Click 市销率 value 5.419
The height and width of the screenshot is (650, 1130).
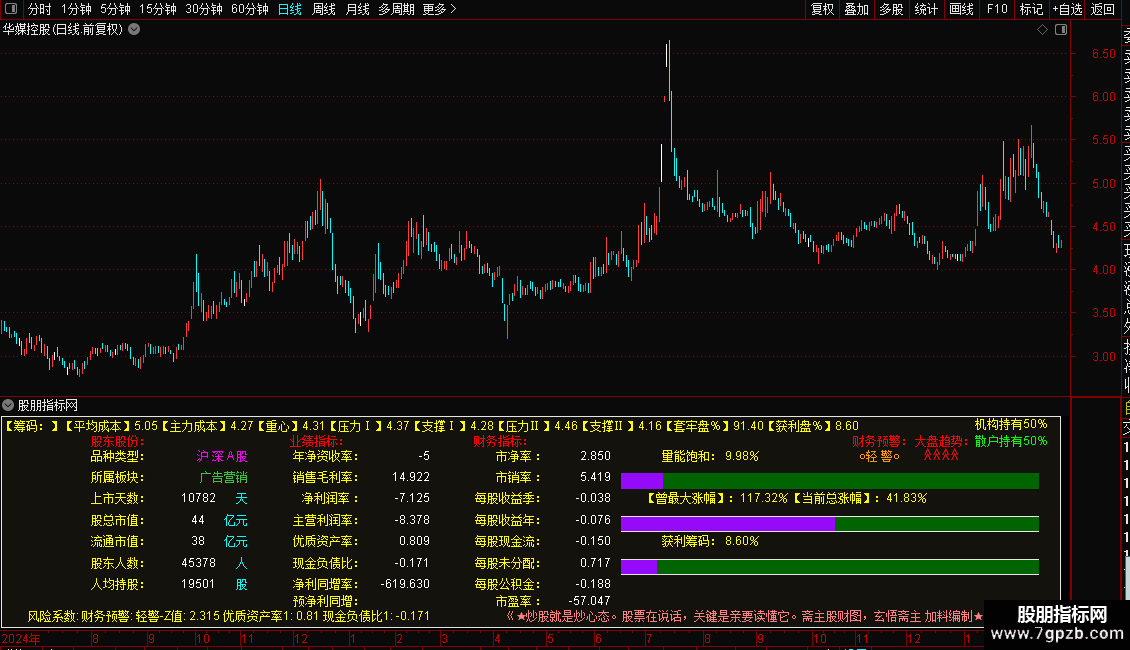[595, 477]
